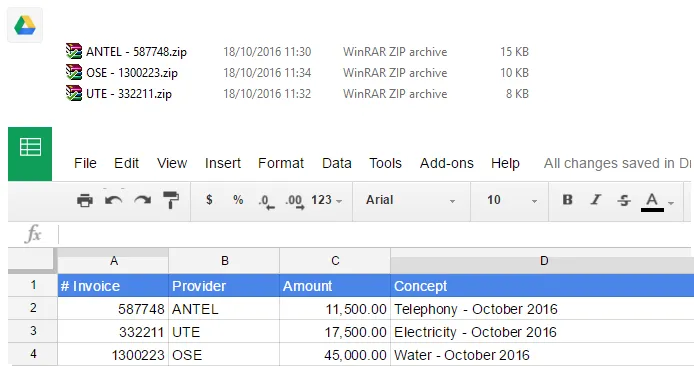Open the Edit menu

pyautogui.click(x=127, y=163)
